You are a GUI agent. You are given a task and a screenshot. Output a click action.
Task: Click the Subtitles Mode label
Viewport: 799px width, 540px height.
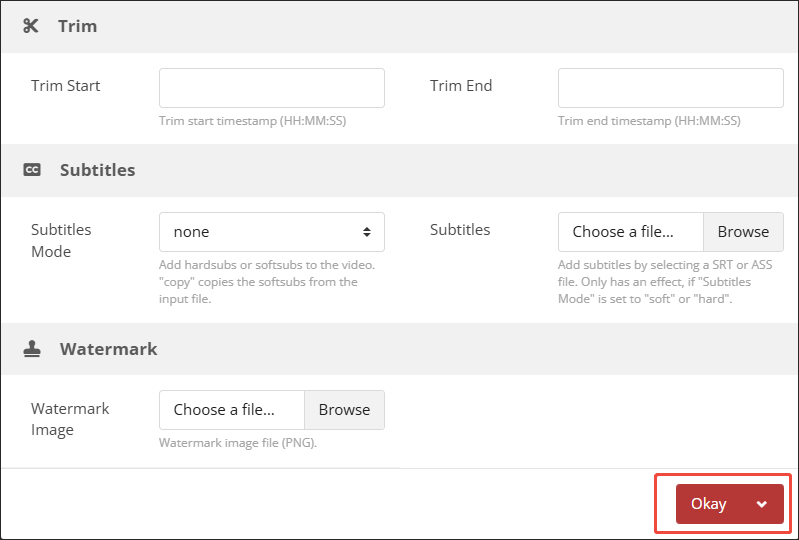click(x=61, y=240)
